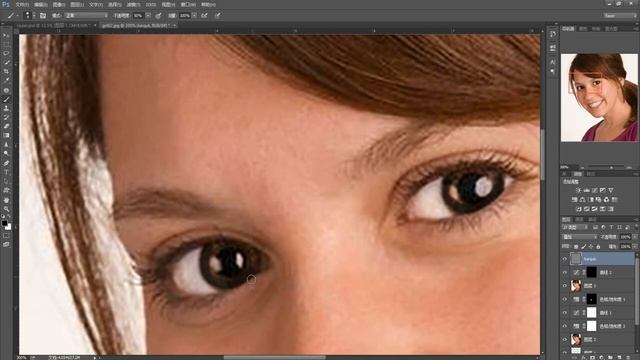Hide the 曲线 2 curves layer
This screenshot has width=640, height=360.
[x=565, y=272]
